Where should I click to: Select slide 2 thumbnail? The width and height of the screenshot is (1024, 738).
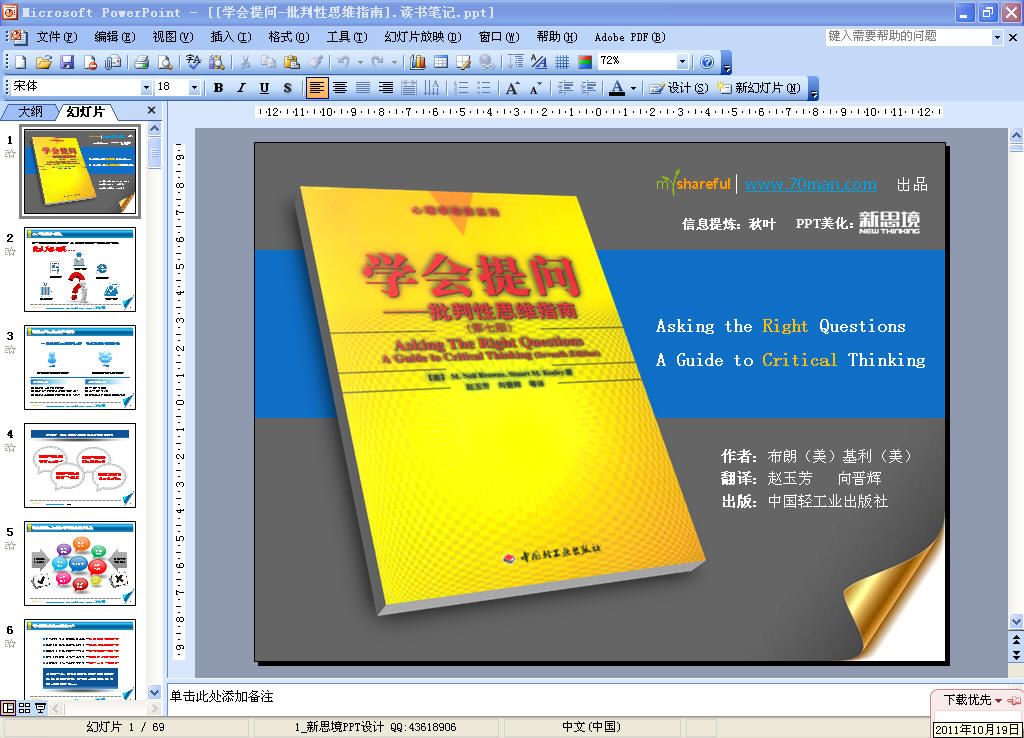click(x=80, y=269)
